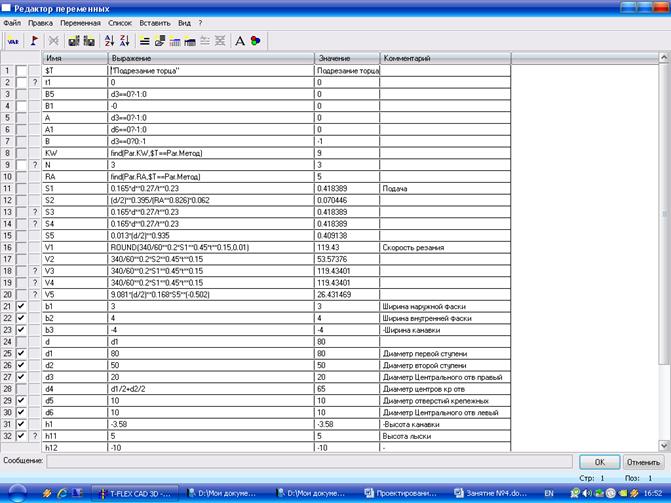Click the Имя column header
The image size is (671, 503).
[75, 58]
